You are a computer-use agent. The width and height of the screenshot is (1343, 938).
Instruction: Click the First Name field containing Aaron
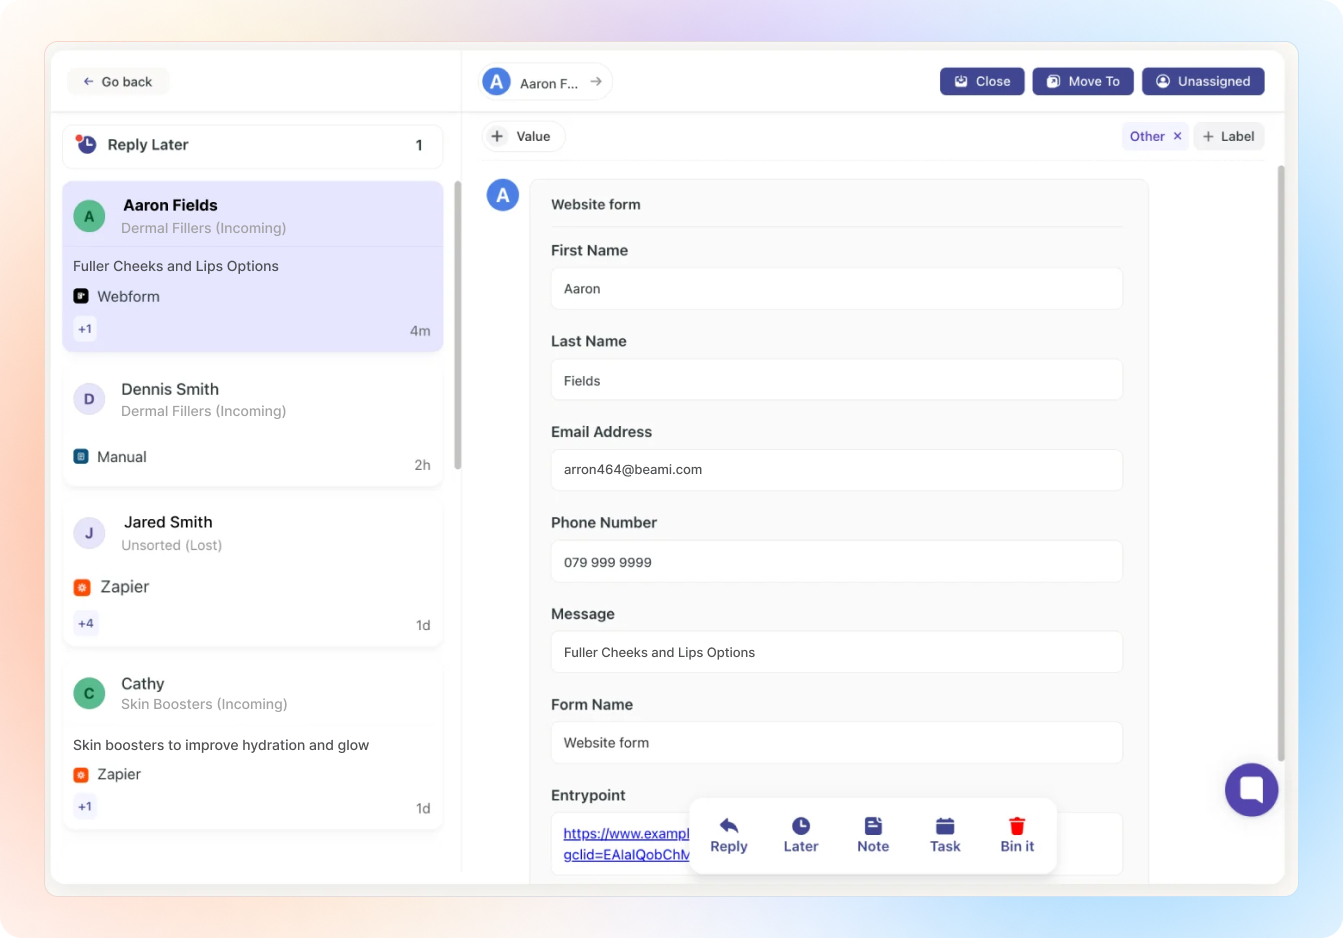pos(837,289)
